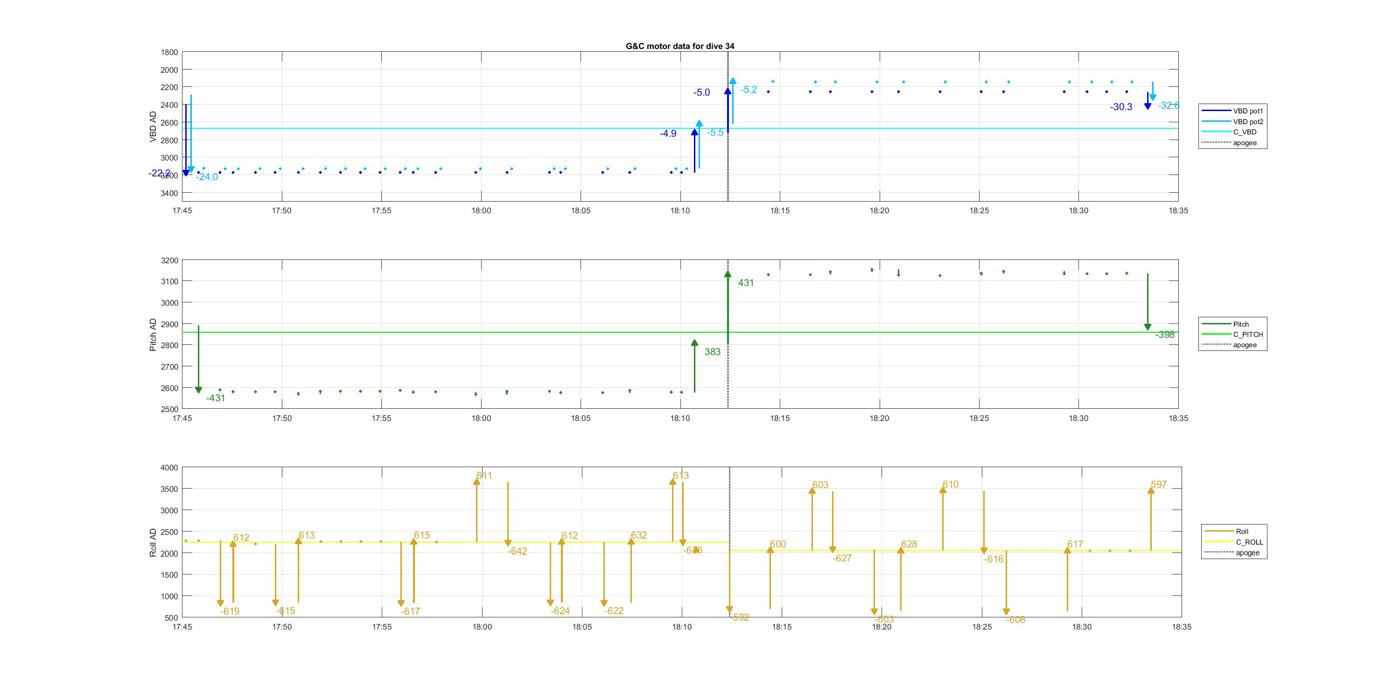Select 'C_VBD' legend entry
This screenshot has height=693, width=1400.
[x=1244, y=132]
